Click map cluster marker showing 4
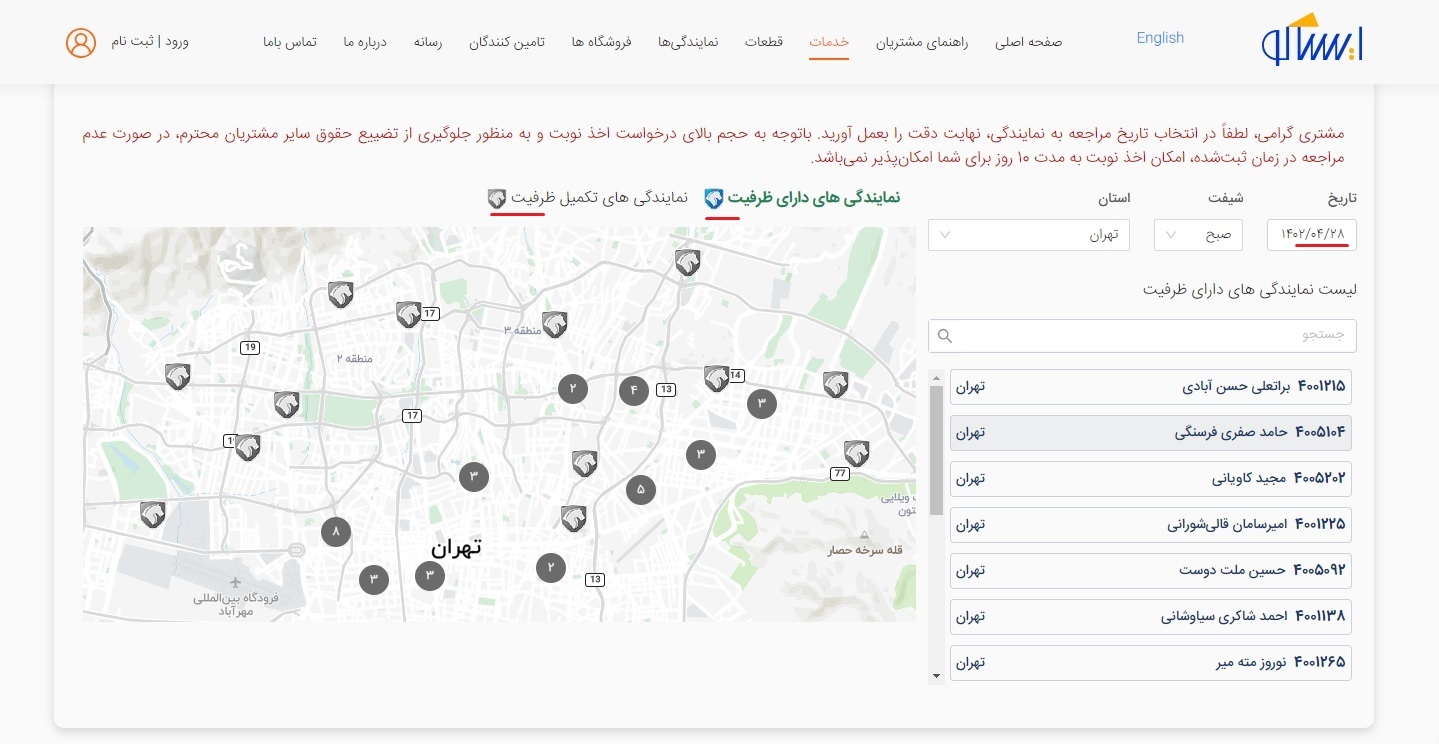 pos(633,390)
